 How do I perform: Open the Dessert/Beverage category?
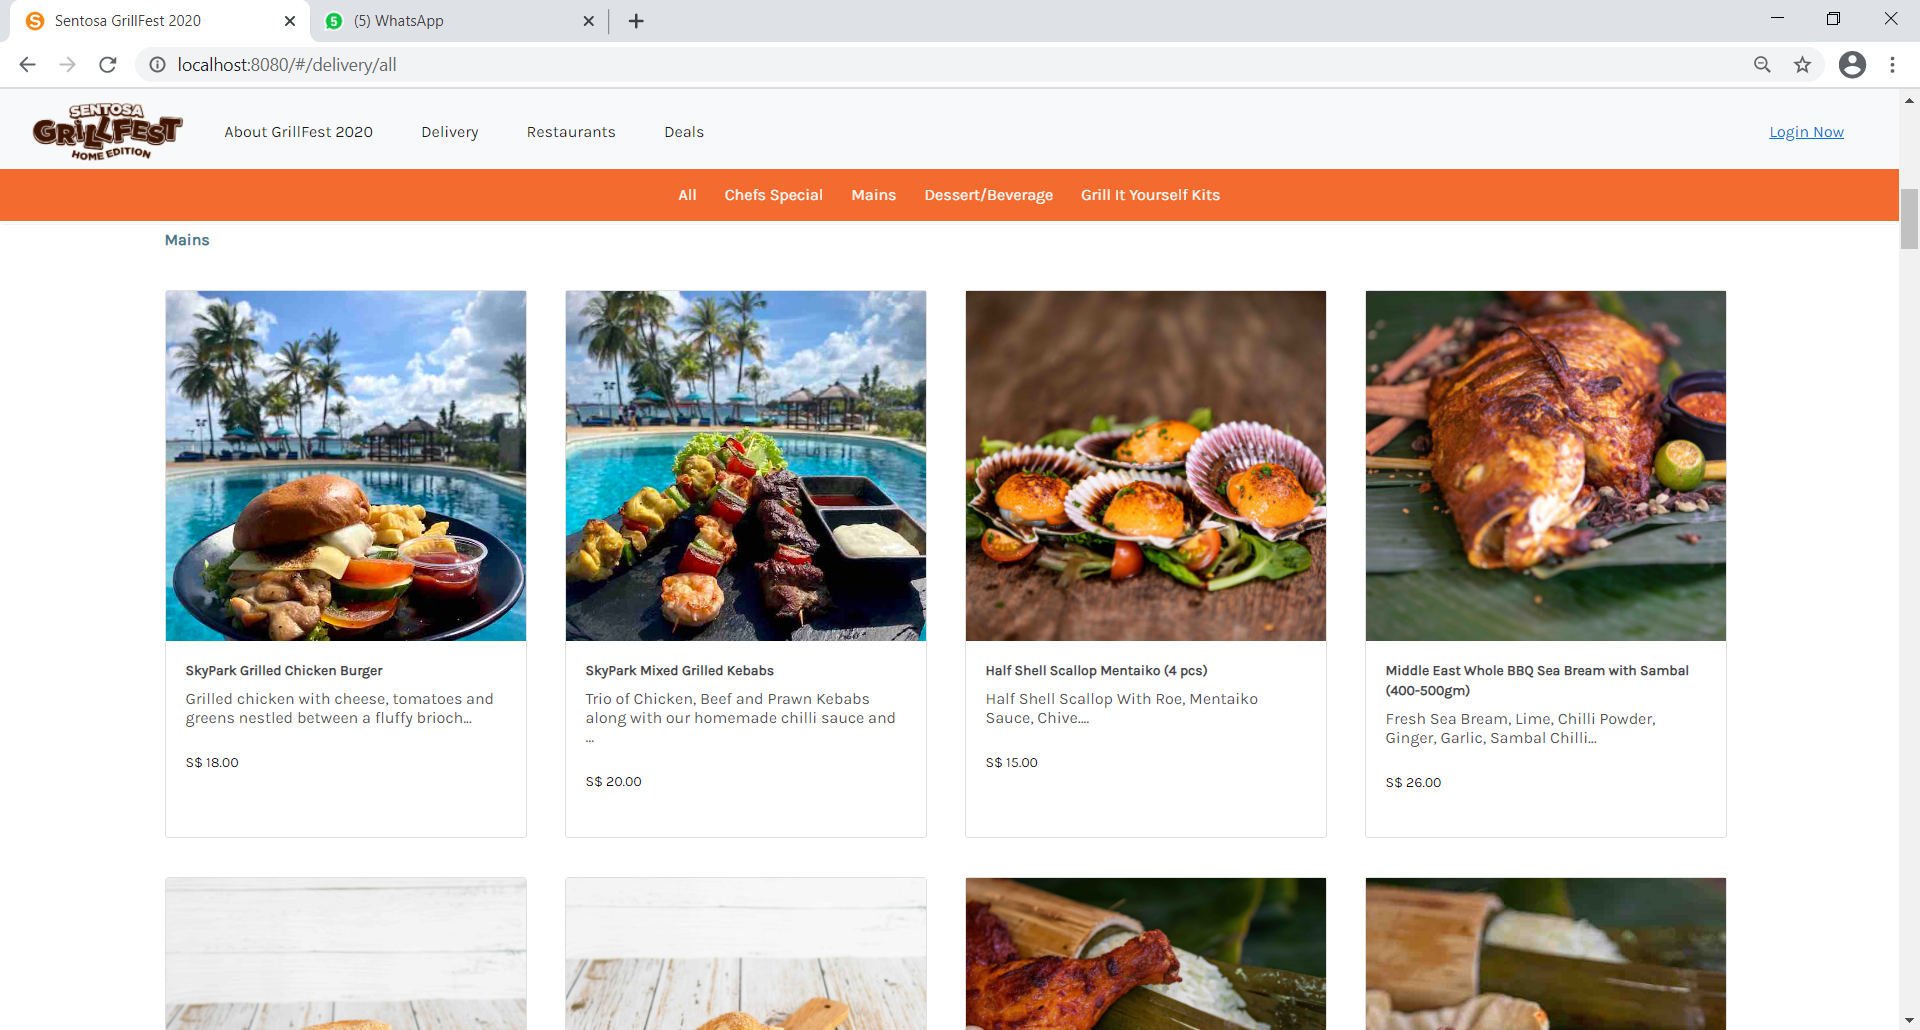(988, 195)
